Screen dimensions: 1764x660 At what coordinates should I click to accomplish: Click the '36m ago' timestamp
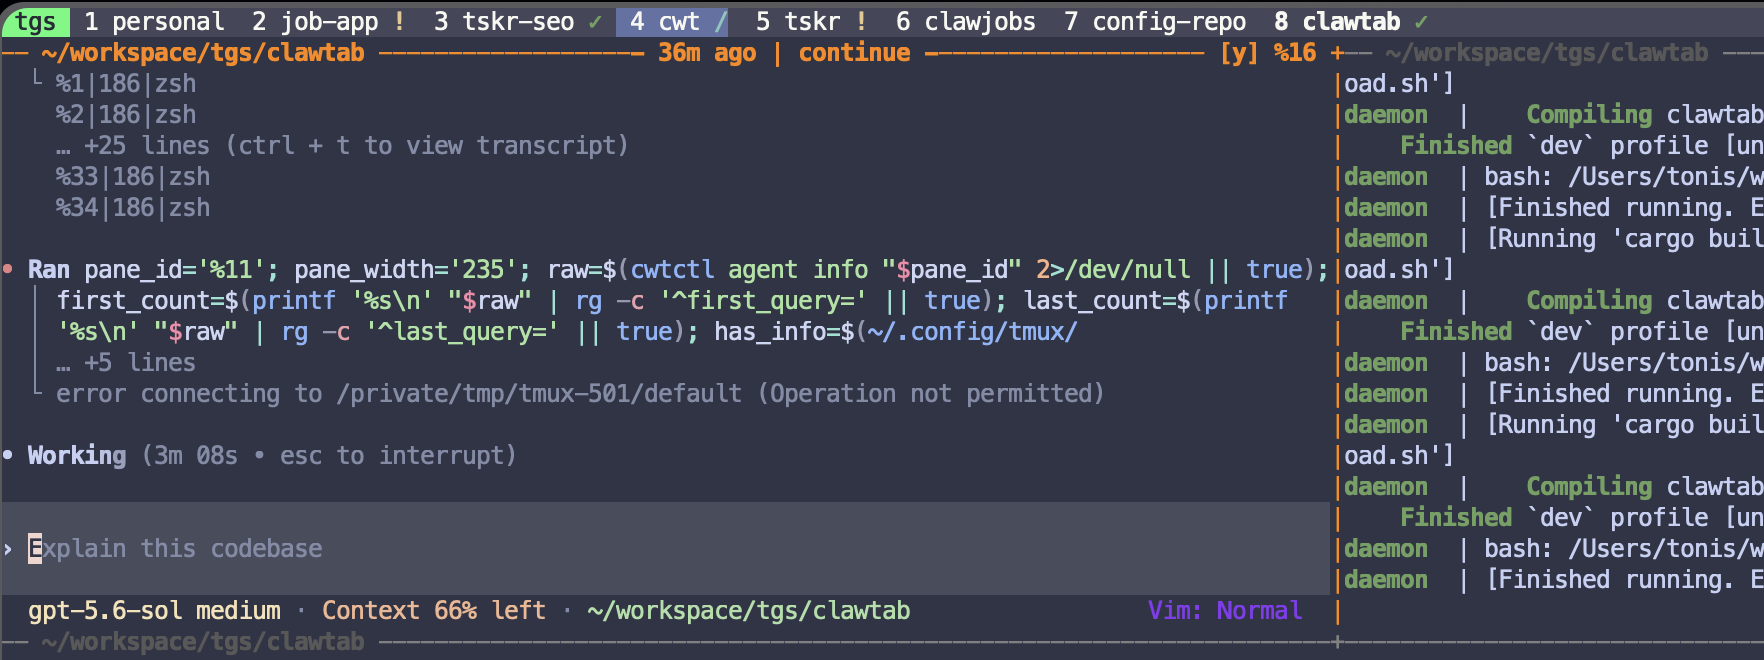coord(707,52)
